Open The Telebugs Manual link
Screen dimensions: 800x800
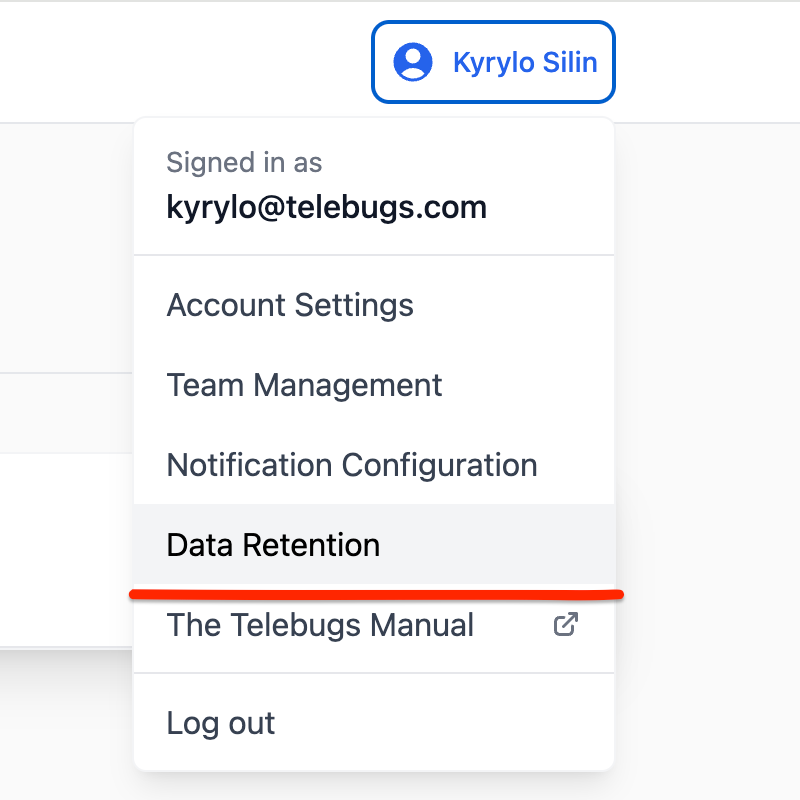point(320,625)
